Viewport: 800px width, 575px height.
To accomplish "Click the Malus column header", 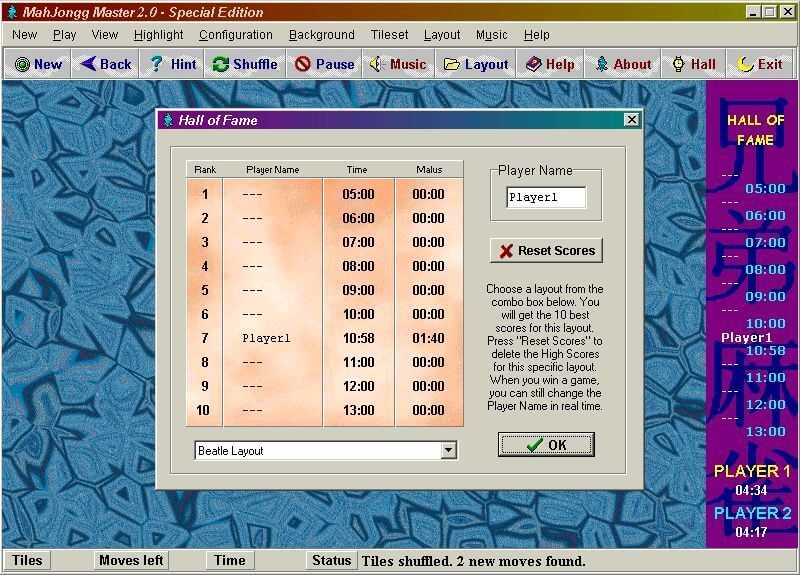I will (x=429, y=169).
